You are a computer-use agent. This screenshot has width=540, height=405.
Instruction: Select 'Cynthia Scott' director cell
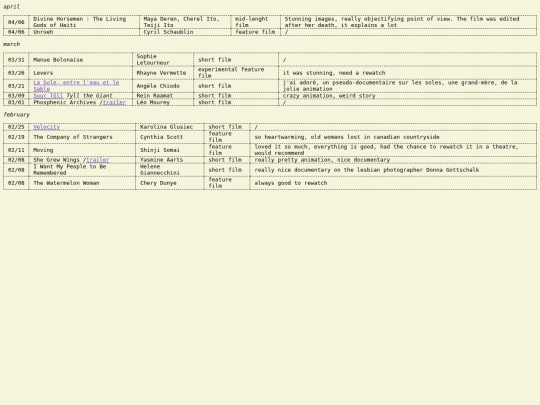pyautogui.click(x=170, y=137)
